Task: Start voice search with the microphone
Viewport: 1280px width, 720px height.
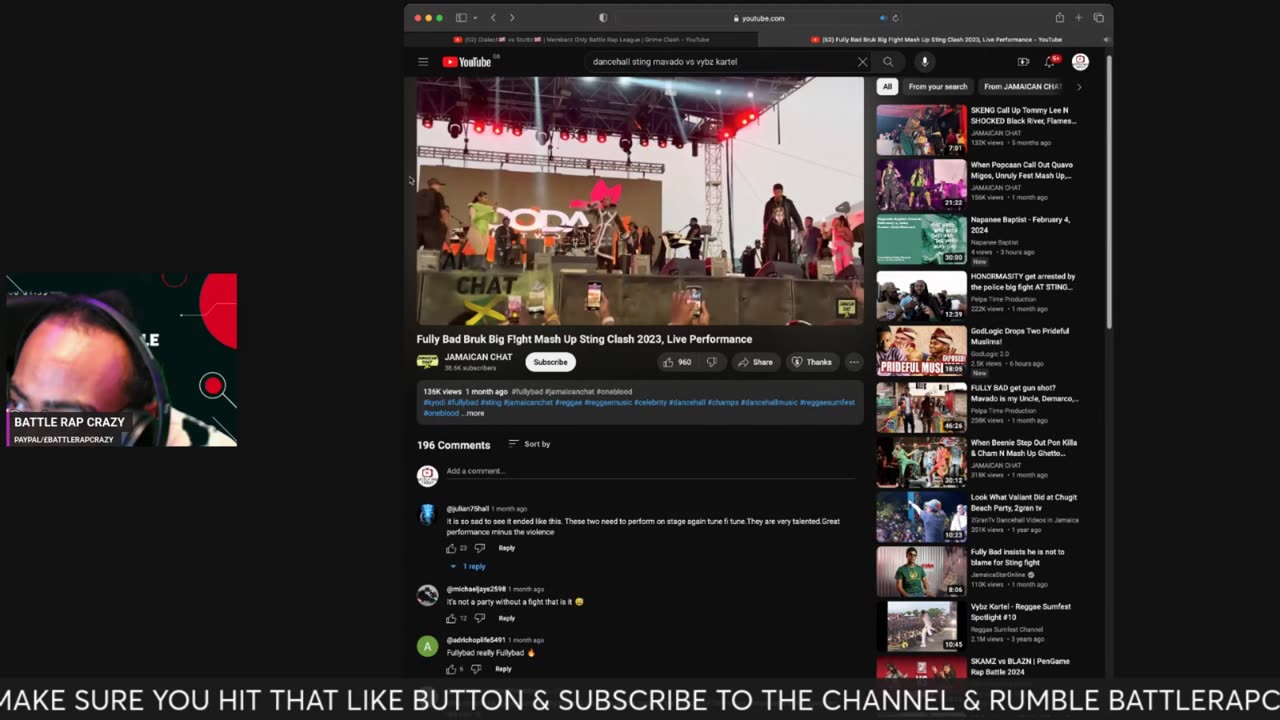Action: click(924, 62)
